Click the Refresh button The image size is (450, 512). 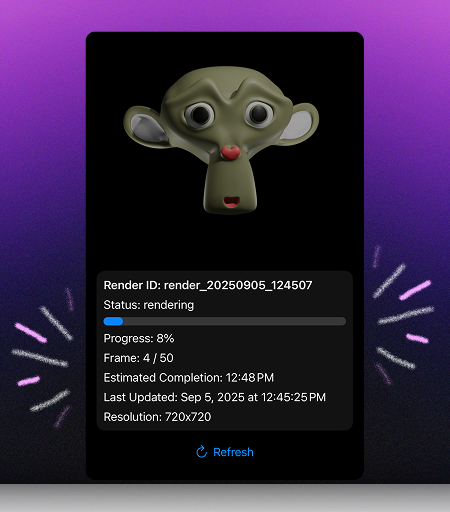(x=225, y=452)
